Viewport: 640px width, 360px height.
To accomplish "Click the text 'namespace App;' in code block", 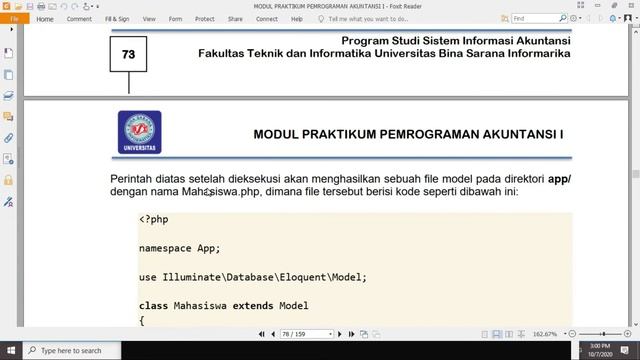I will [180, 248].
